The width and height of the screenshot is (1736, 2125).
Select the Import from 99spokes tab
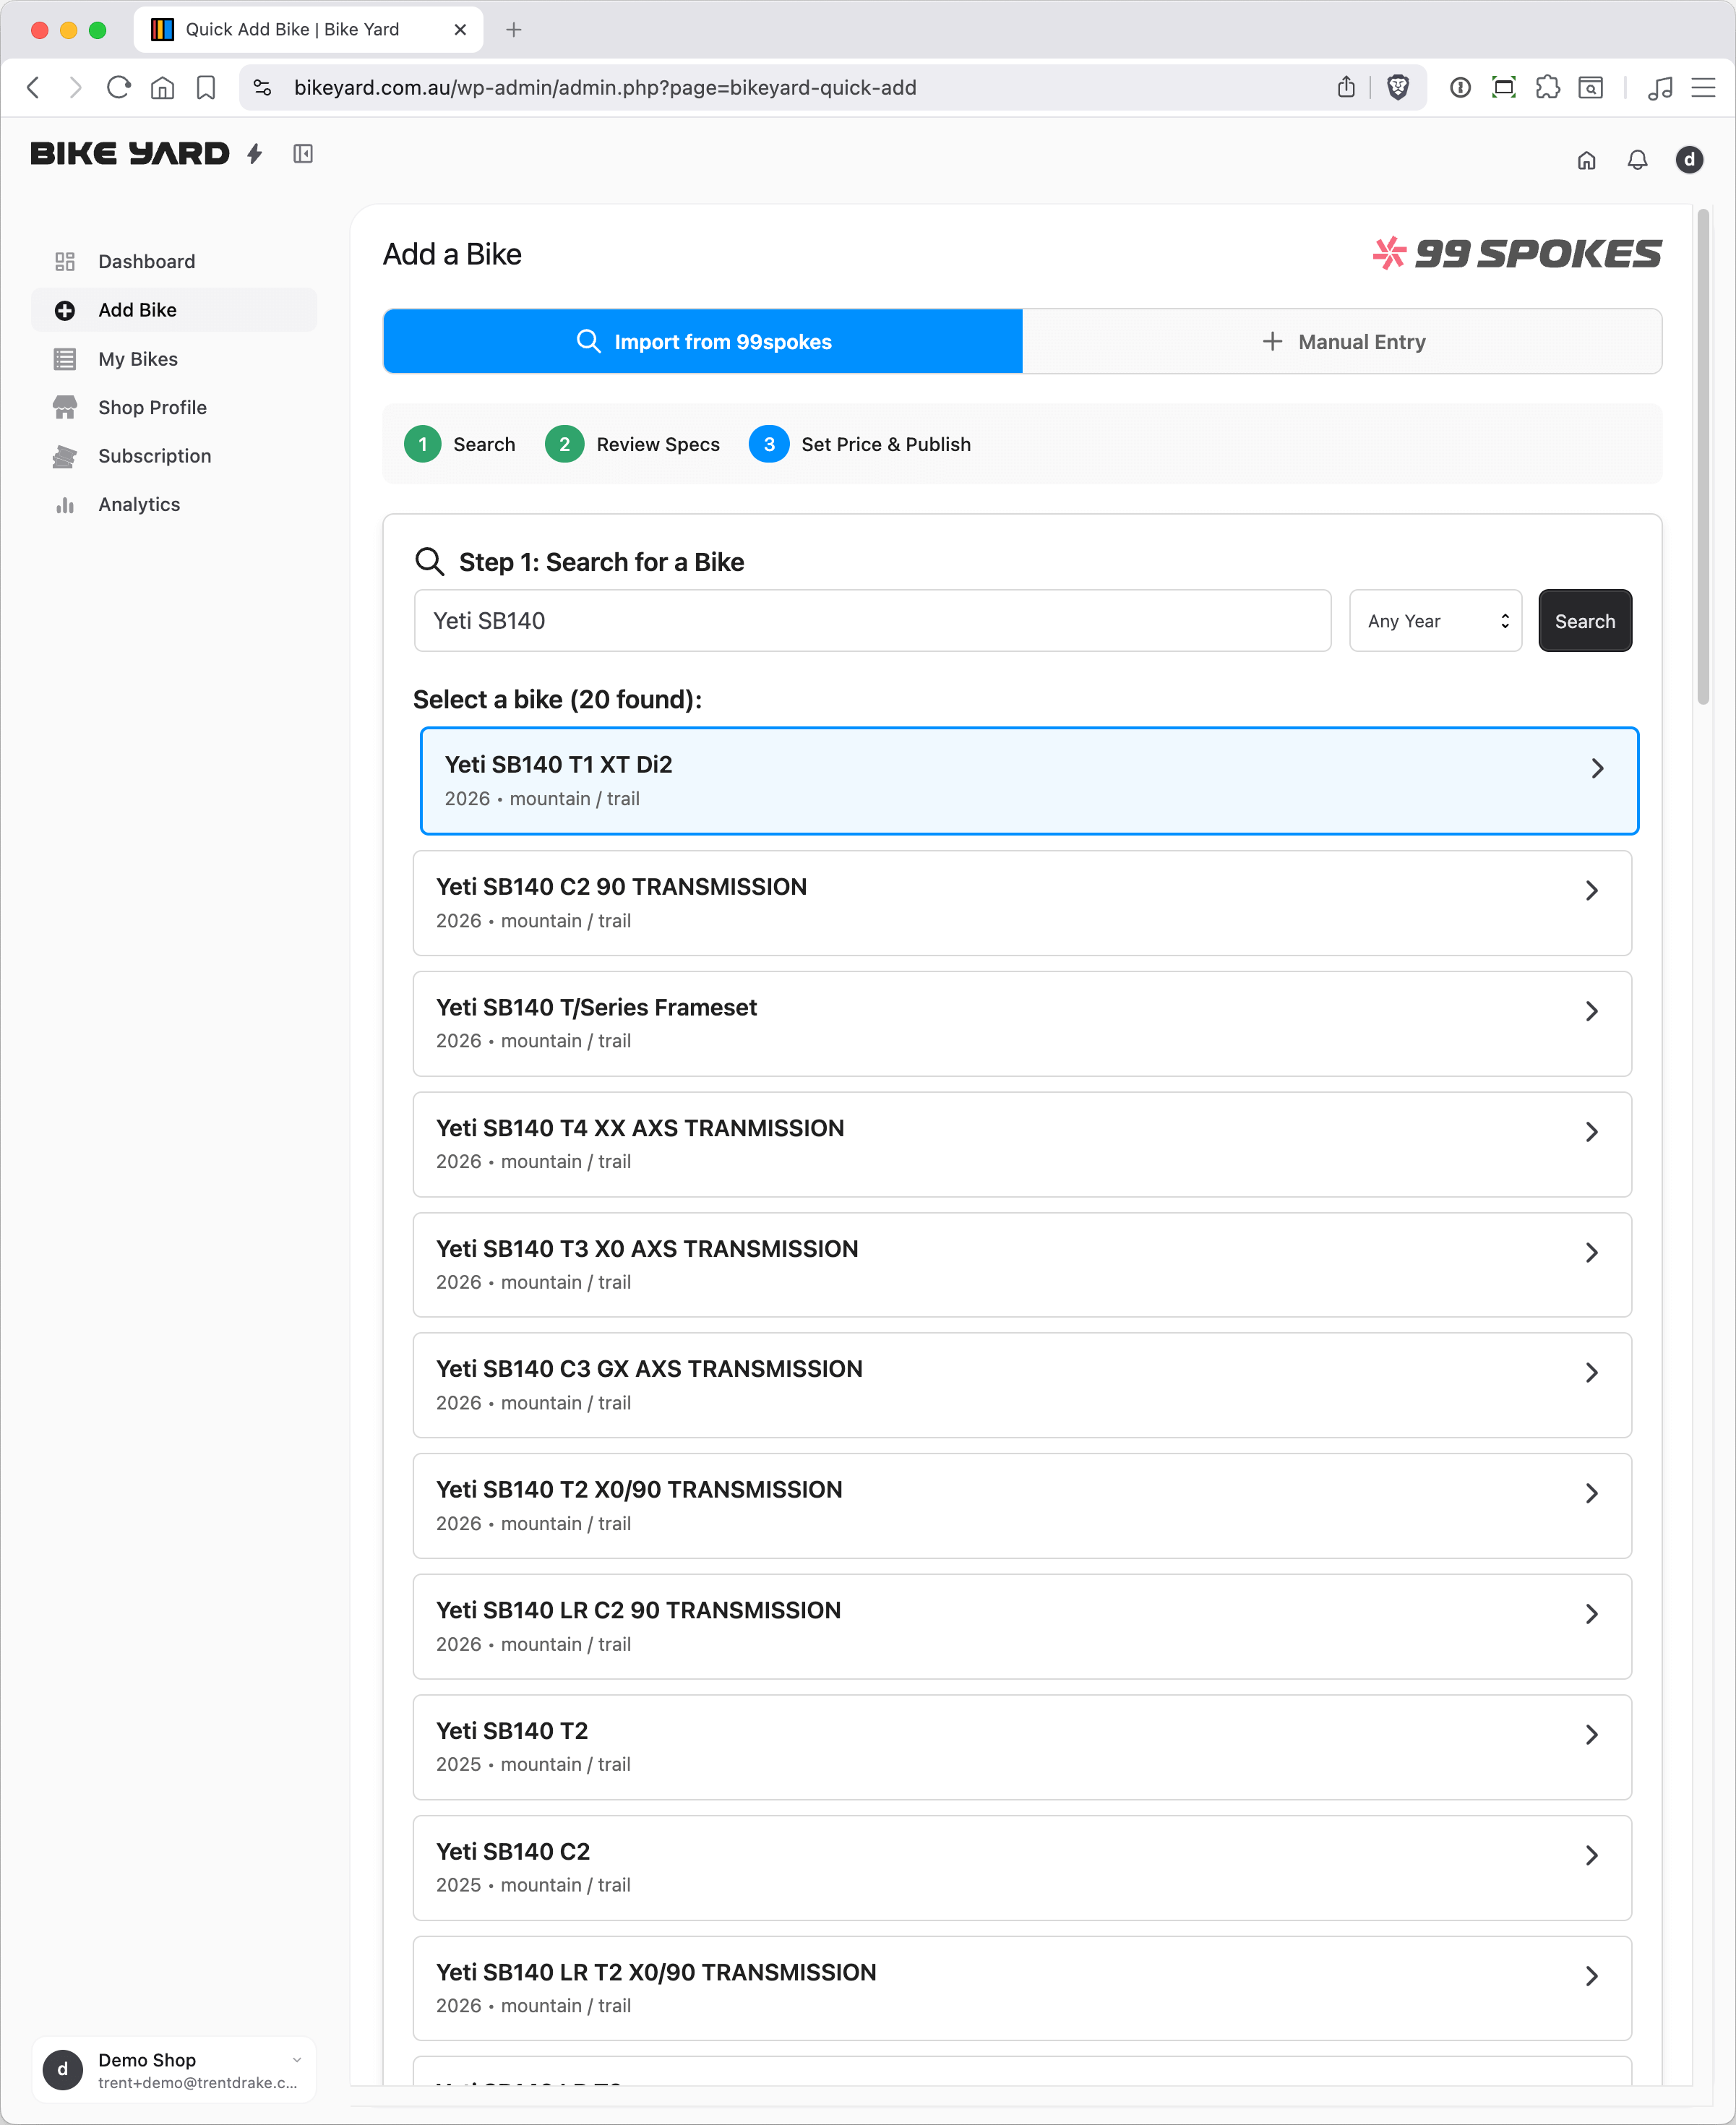click(702, 341)
